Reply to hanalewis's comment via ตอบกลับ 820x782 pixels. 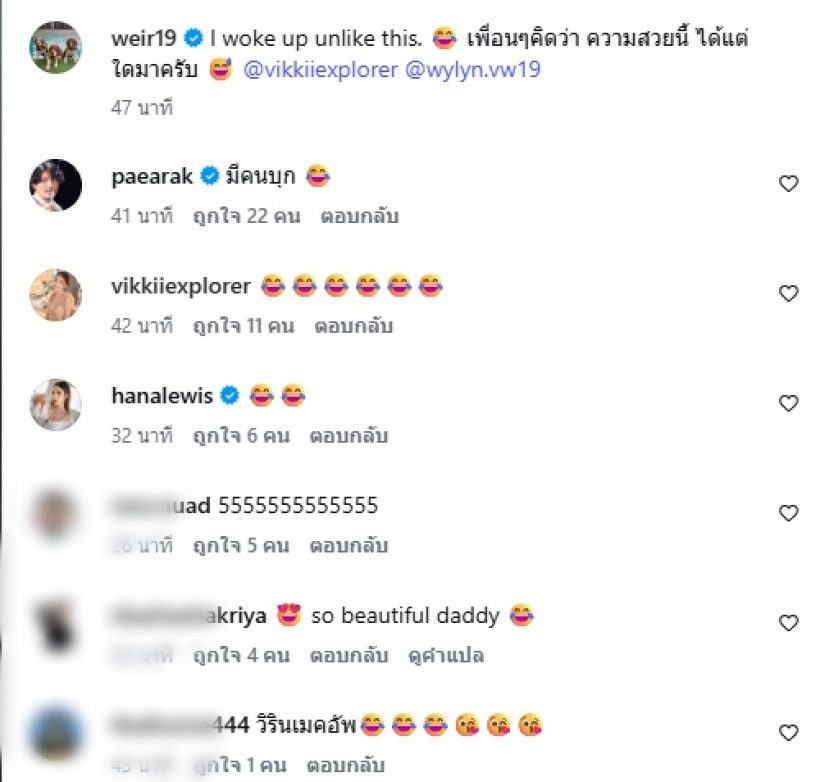(349, 436)
